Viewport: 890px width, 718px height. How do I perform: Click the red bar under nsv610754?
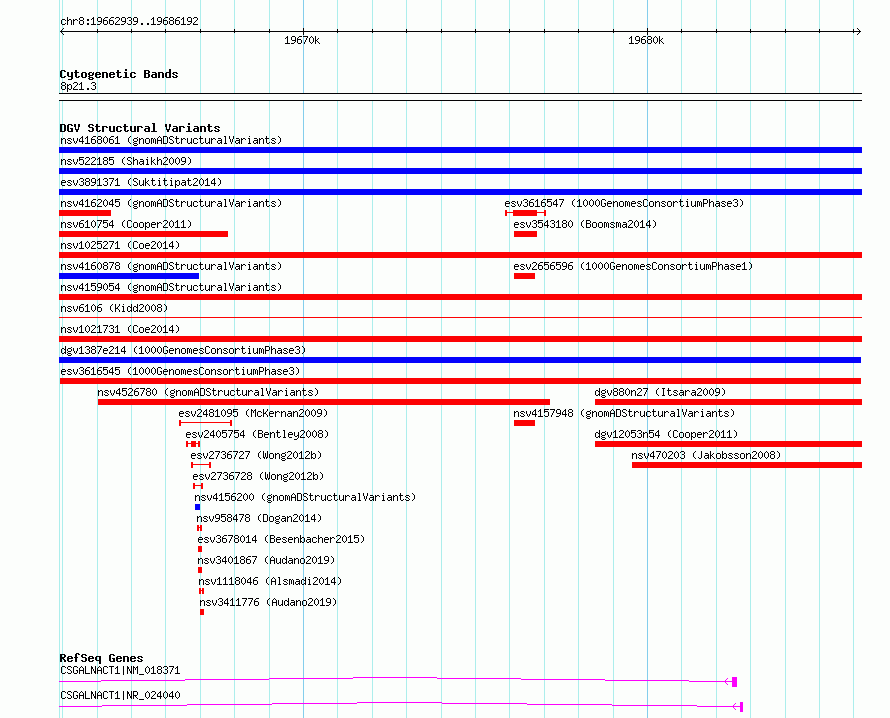click(x=144, y=234)
